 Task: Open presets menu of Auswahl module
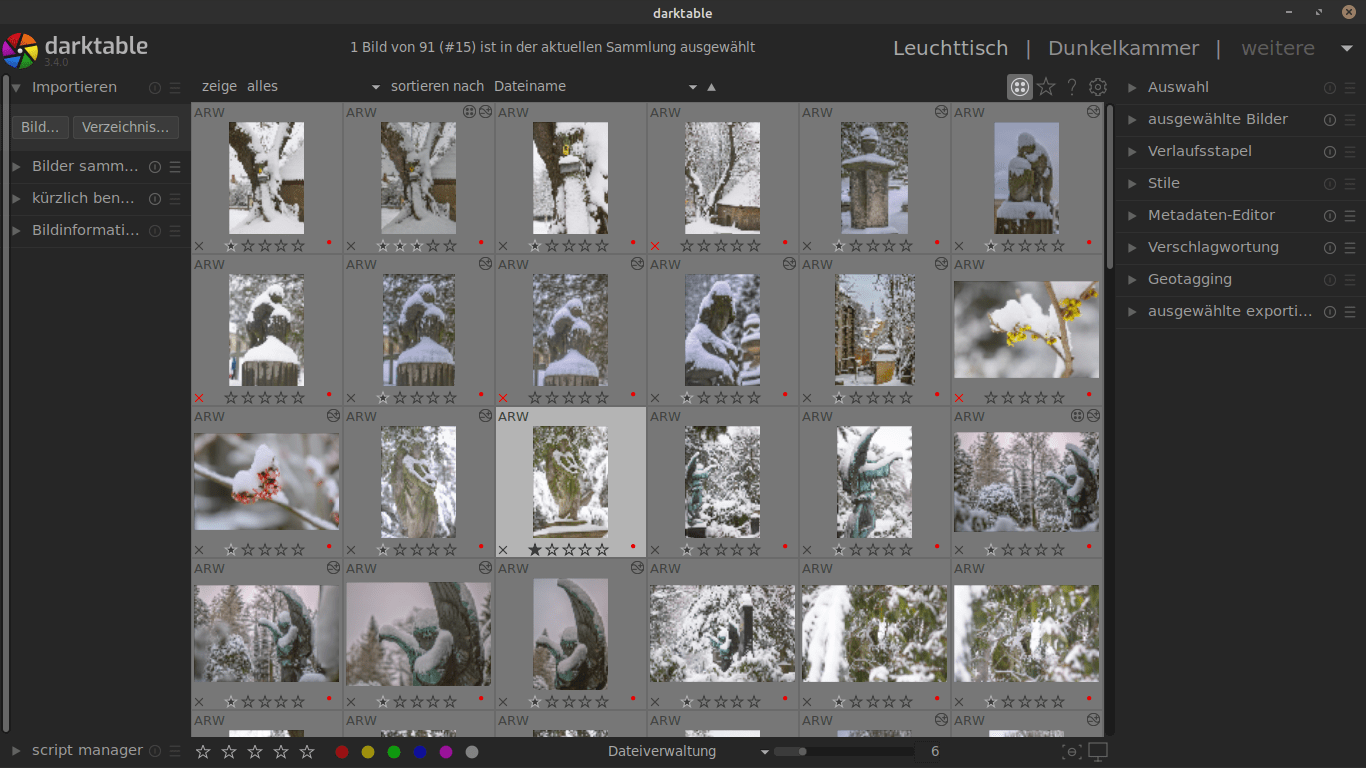1350,88
